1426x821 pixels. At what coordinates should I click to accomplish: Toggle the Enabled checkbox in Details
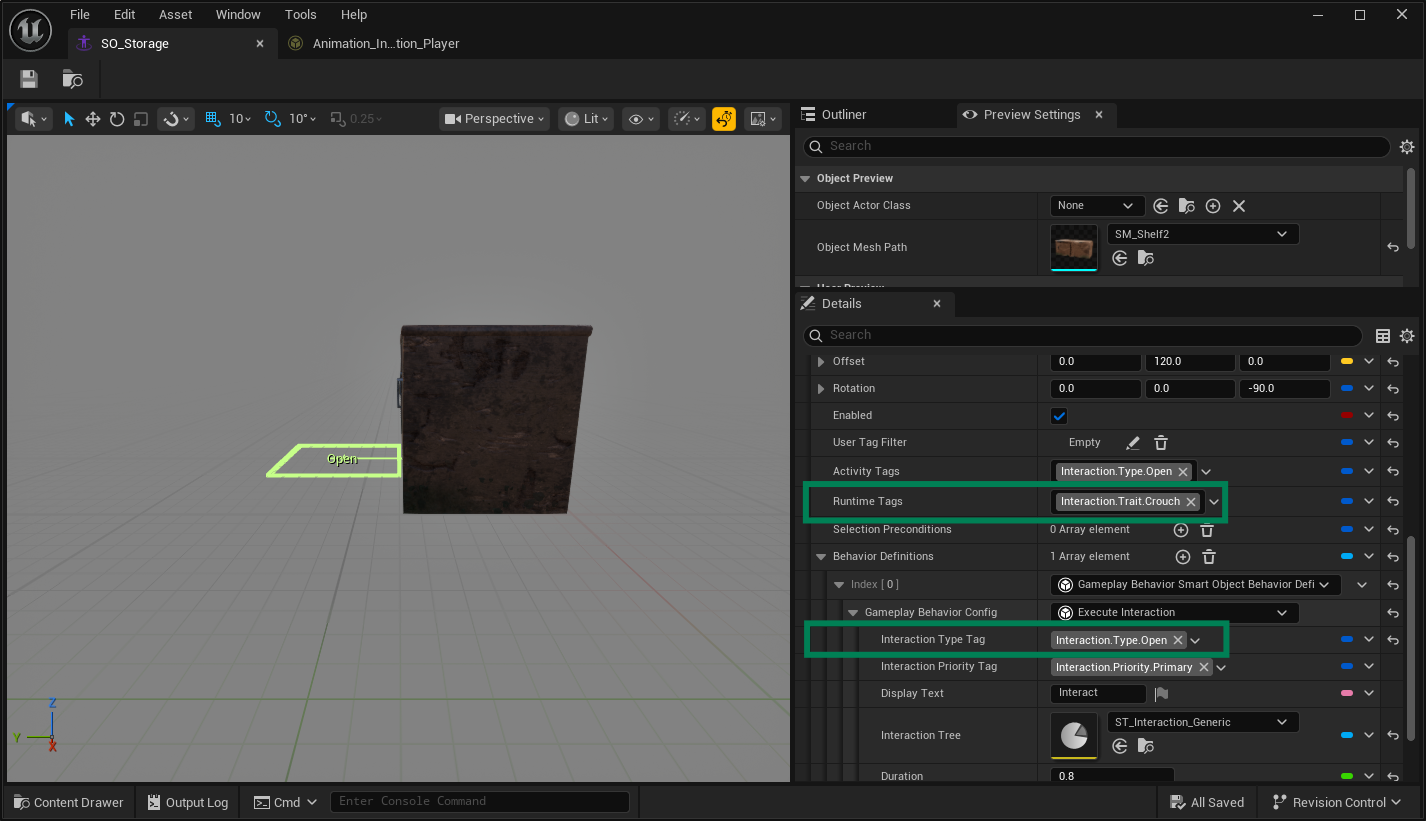(x=1058, y=415)
